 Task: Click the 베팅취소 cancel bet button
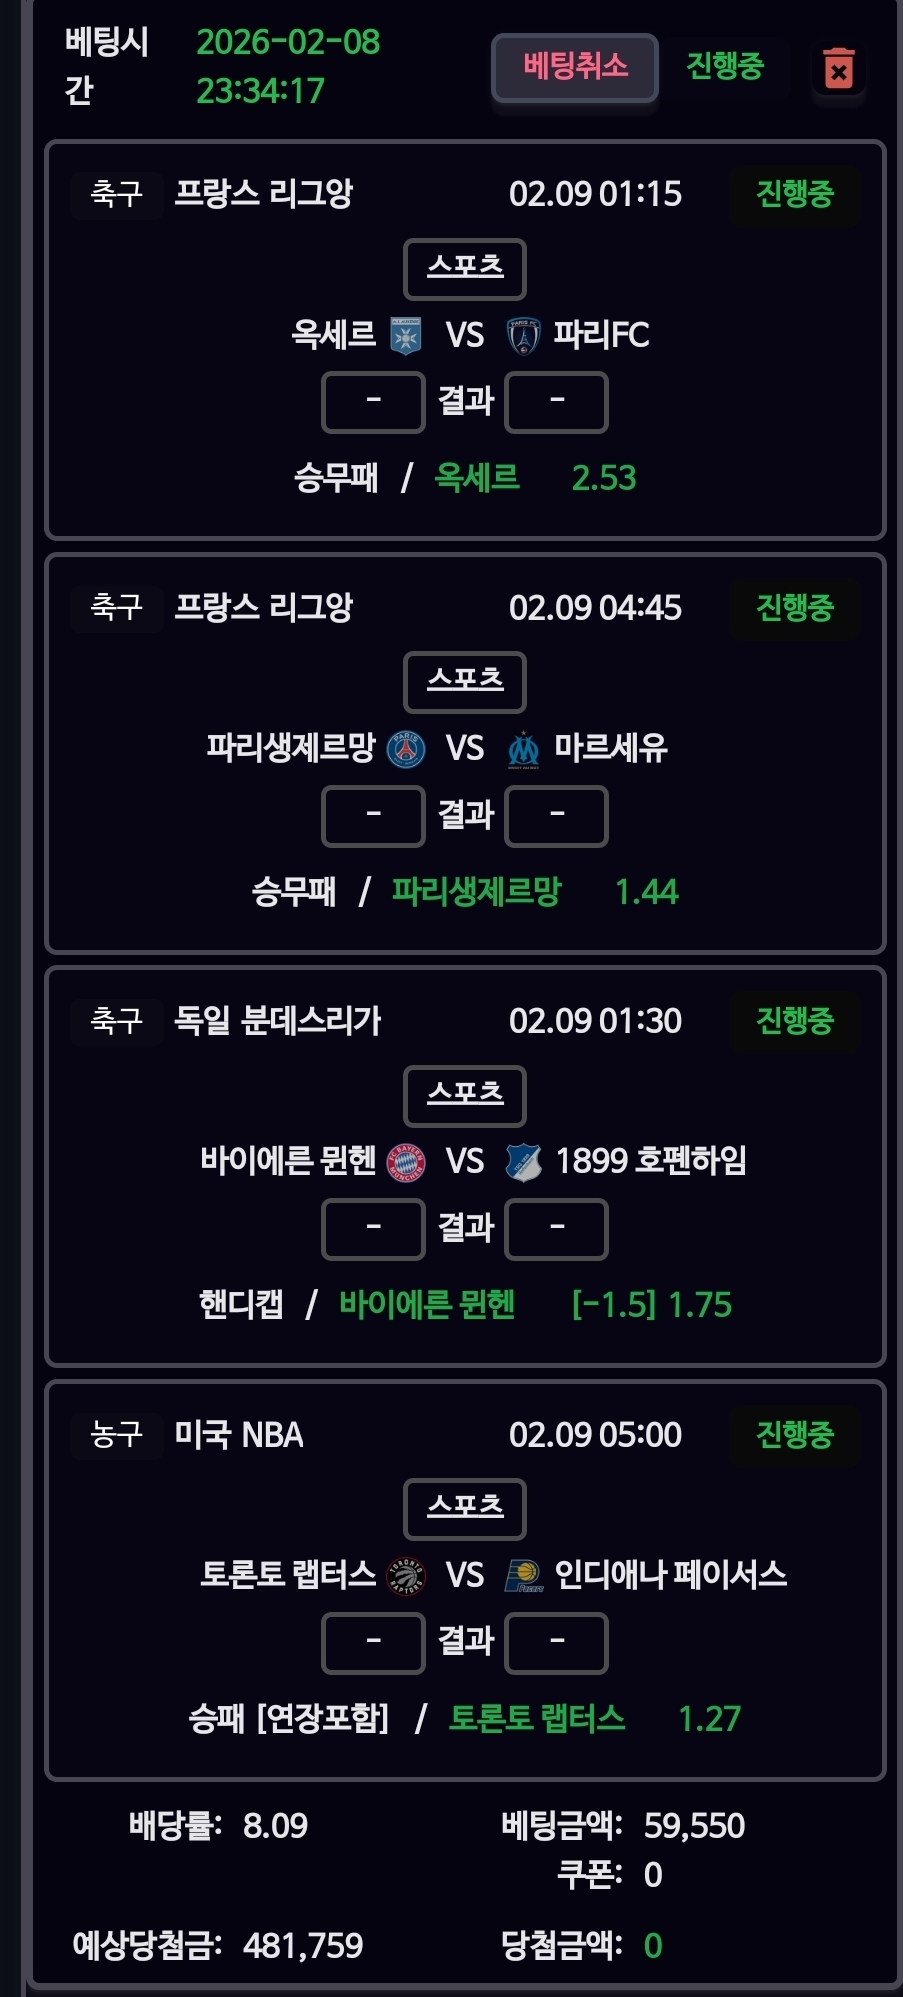(575, 67)
